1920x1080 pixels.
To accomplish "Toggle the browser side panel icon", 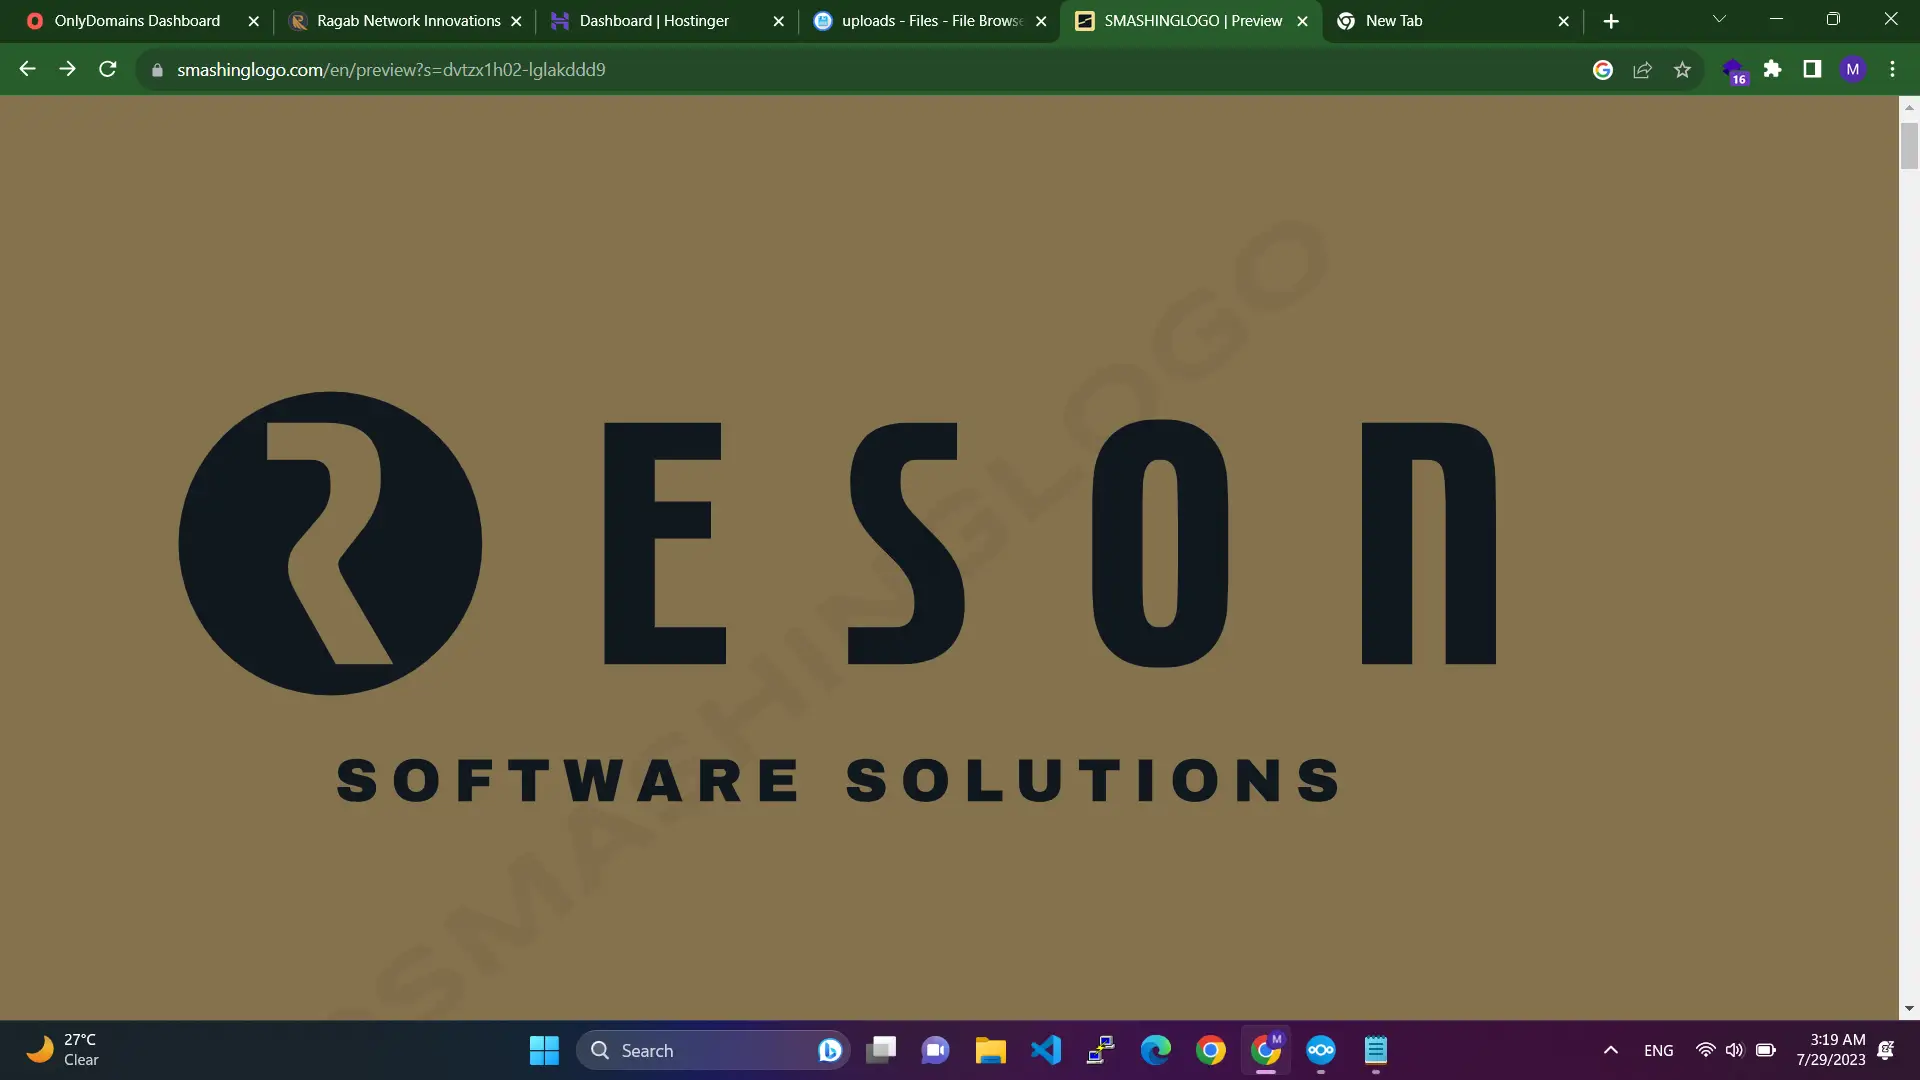I will pyautogui.click(x=1812, y=69).
